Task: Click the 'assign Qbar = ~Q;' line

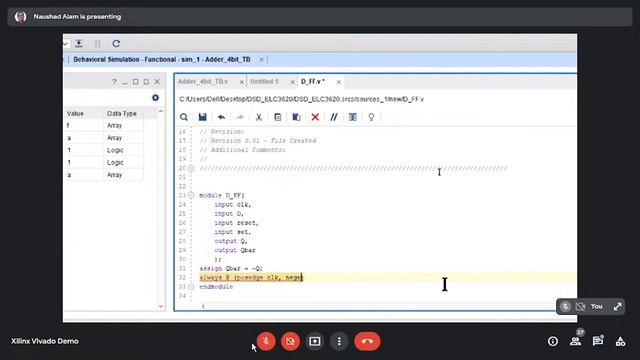Action: (231, 268)
